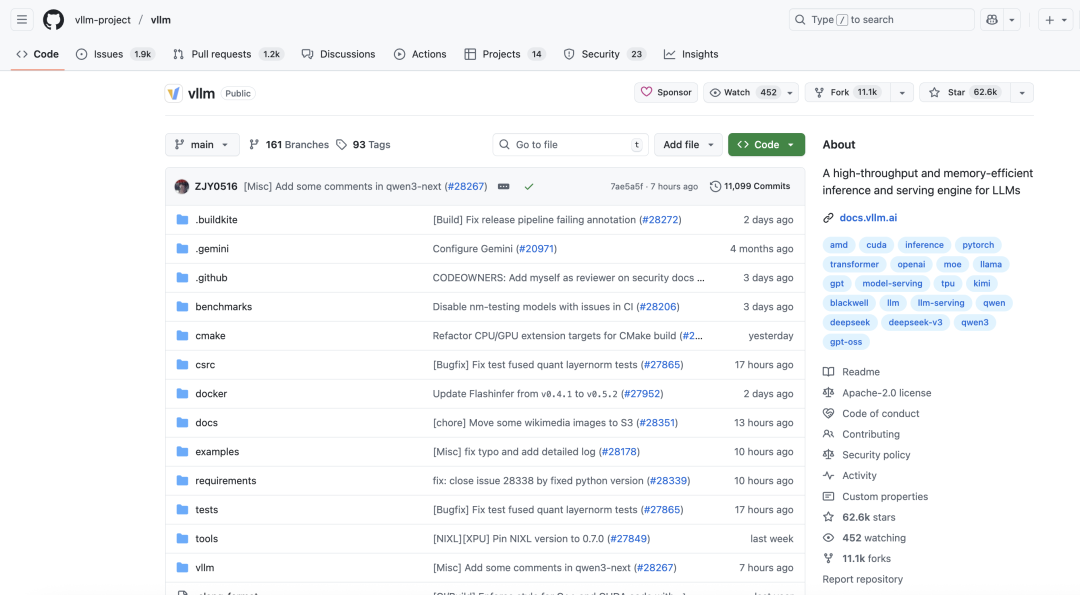The image size is (1080, 595).
Task: Click the heart Sponsor button
Action: pos(666,92)
